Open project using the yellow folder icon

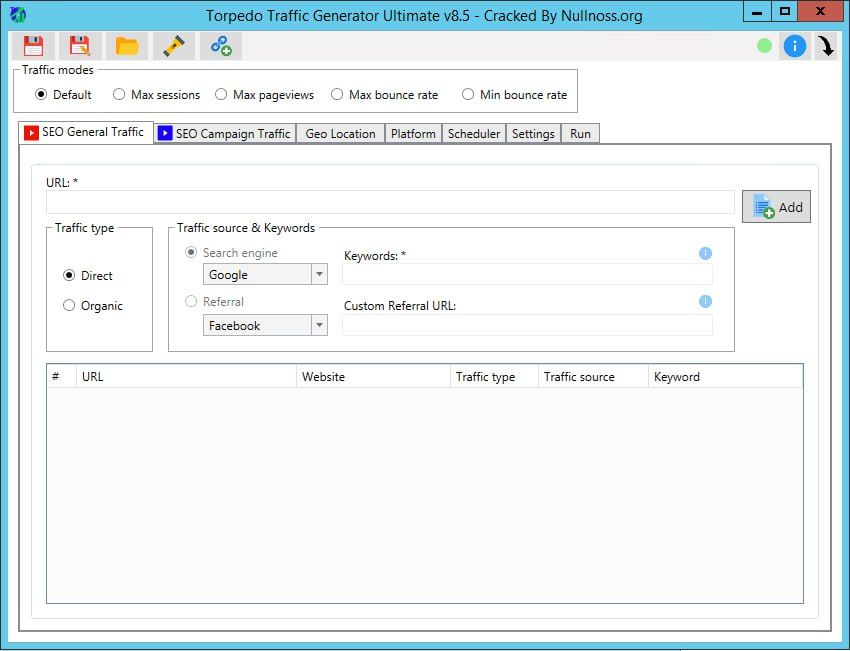(x=126, y=46)
